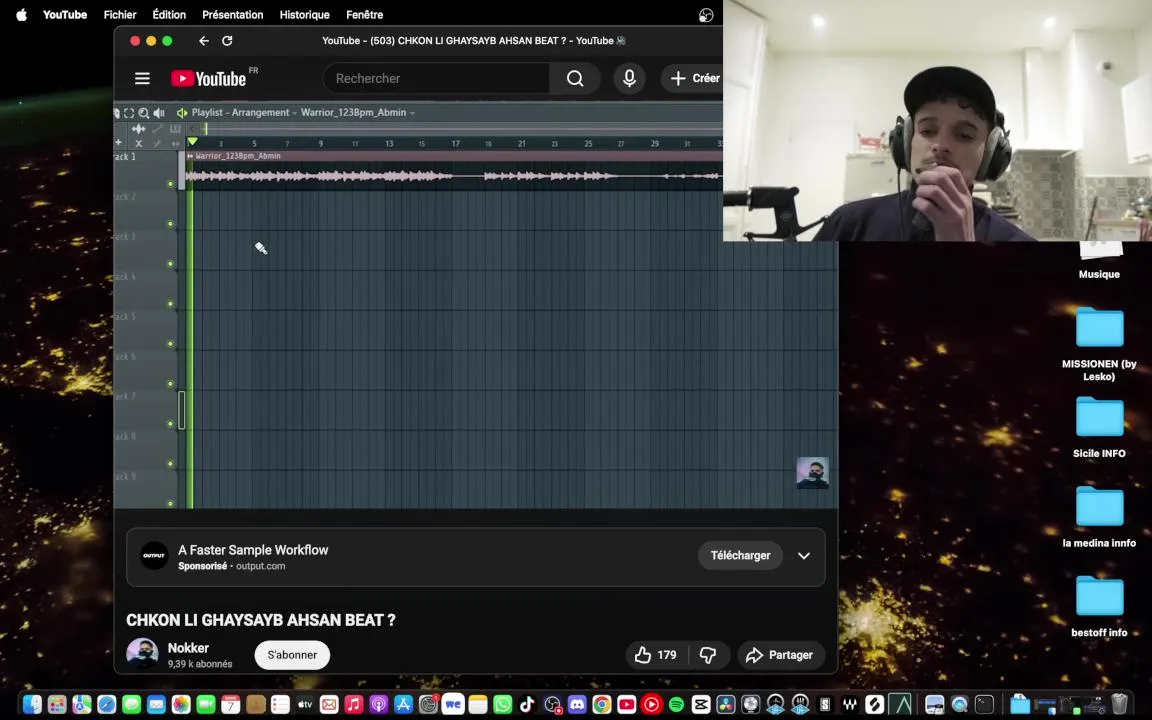1152x720 pixels.
Task: Start voice search with the microphone icon
Action: (630, 78)
